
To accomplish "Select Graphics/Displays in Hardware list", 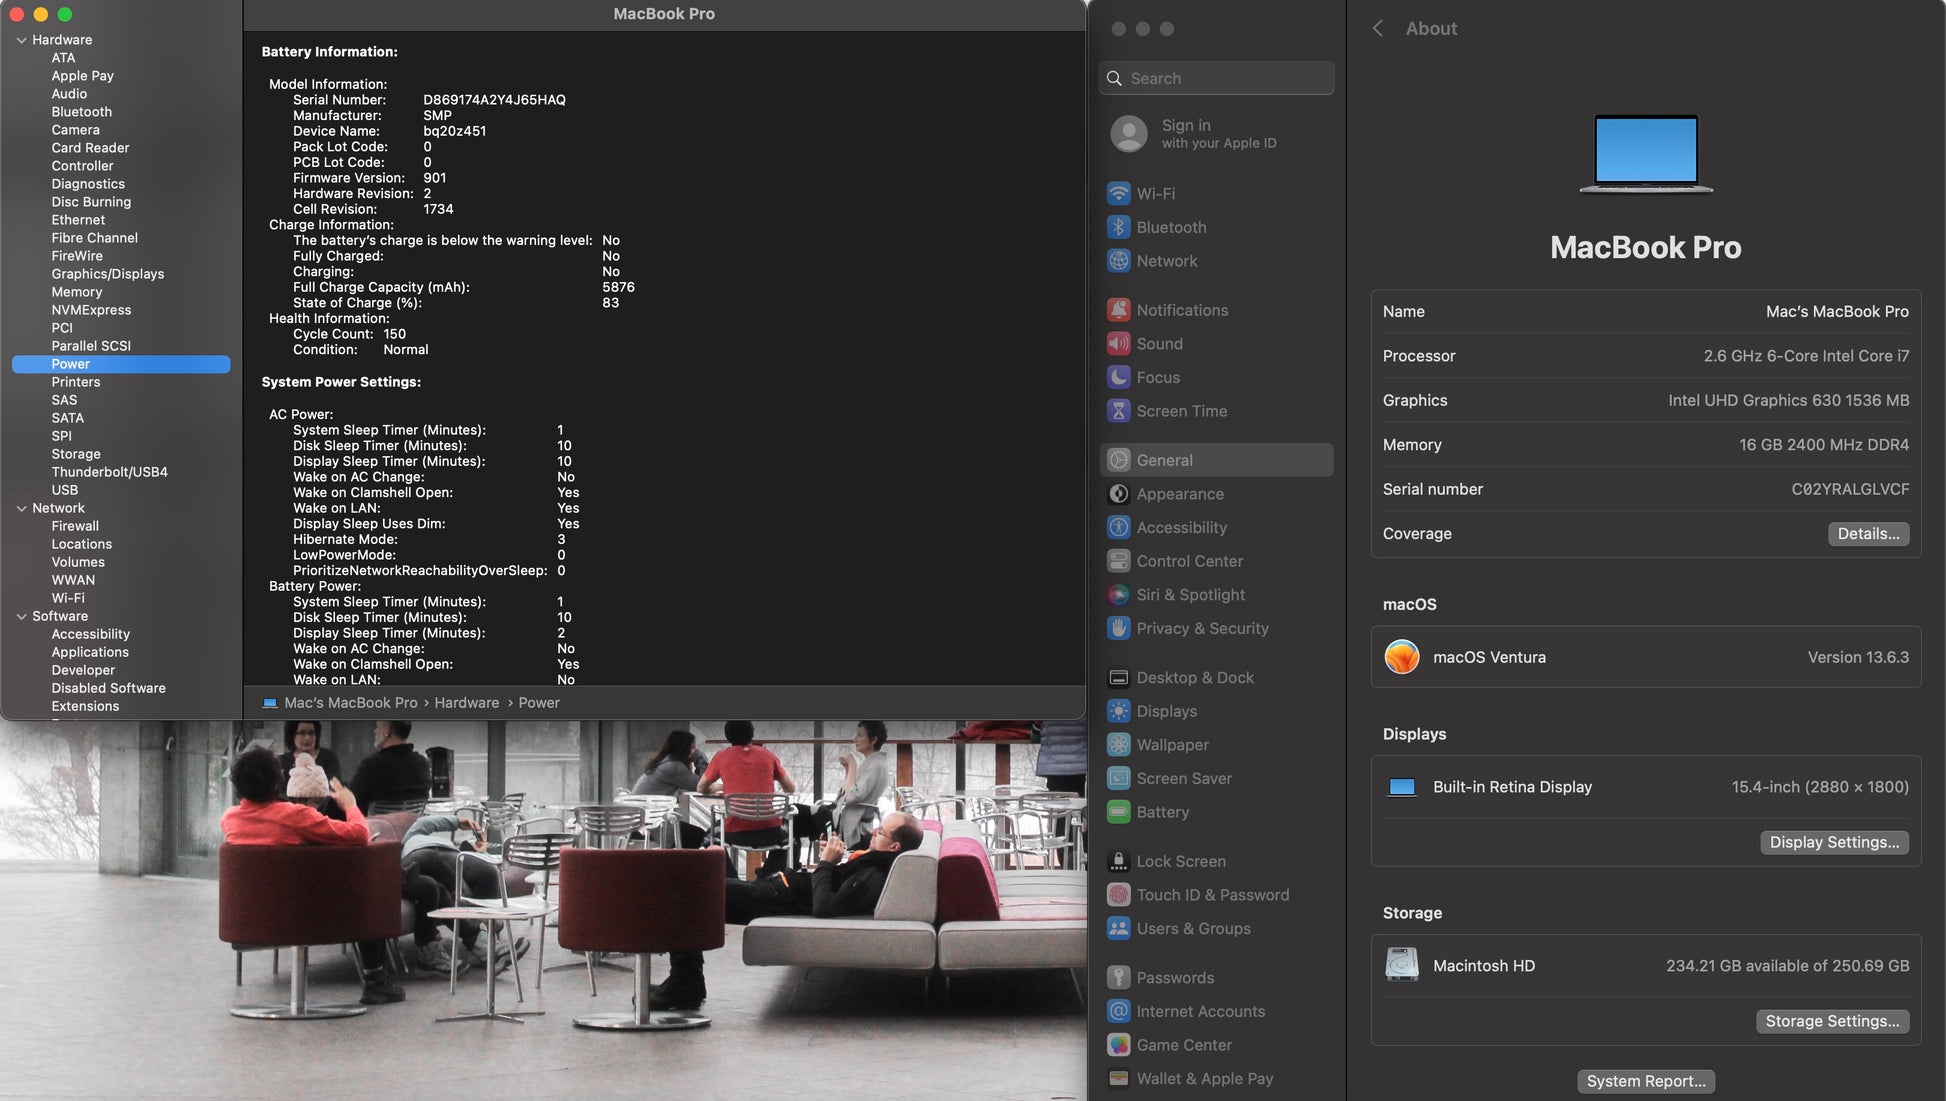I will [x=107, y=274].
